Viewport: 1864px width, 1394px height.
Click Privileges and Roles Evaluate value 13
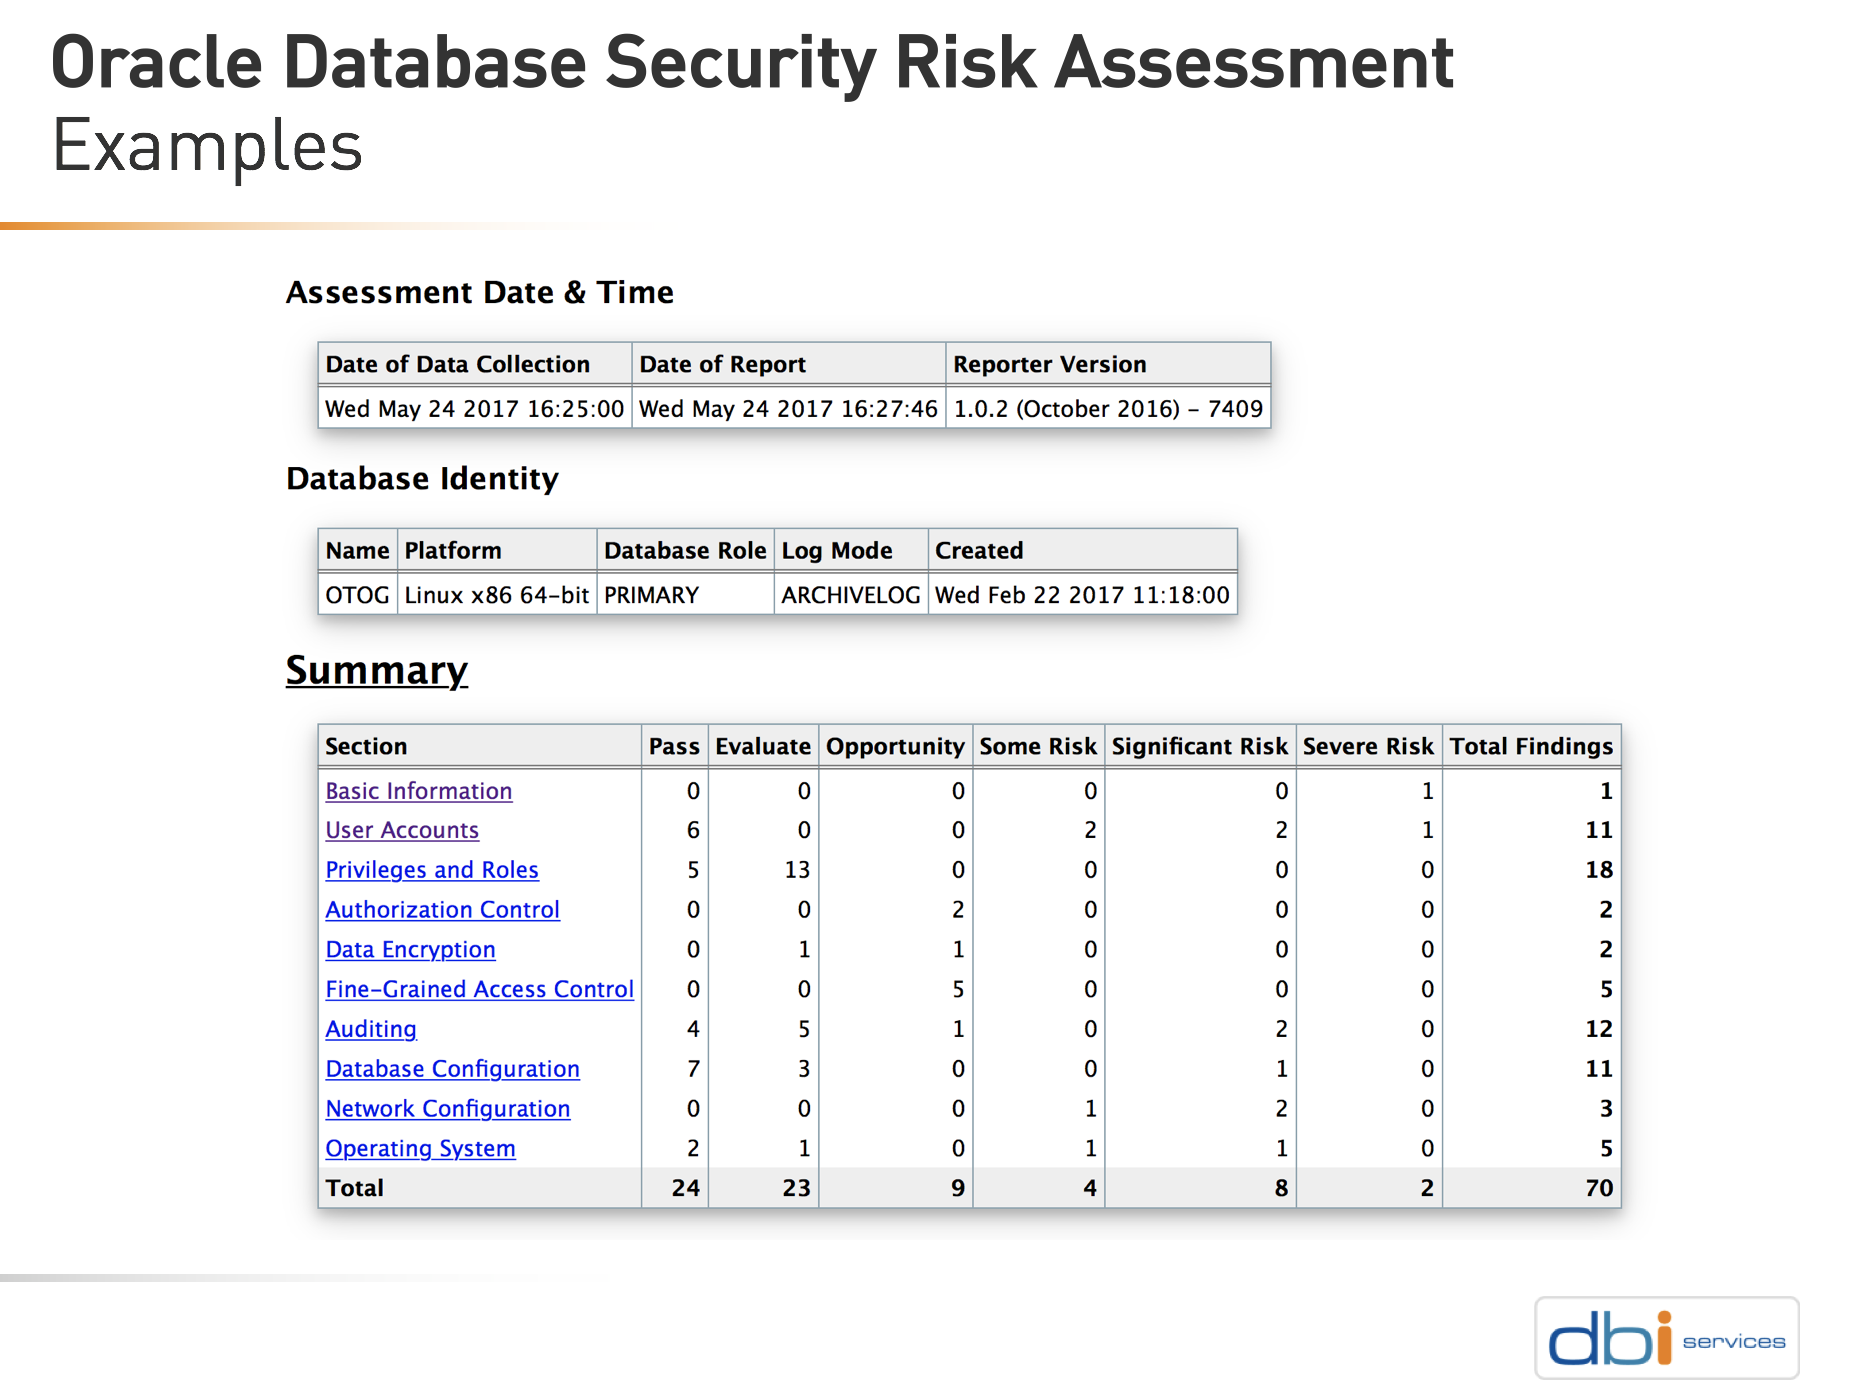point(797,870)
